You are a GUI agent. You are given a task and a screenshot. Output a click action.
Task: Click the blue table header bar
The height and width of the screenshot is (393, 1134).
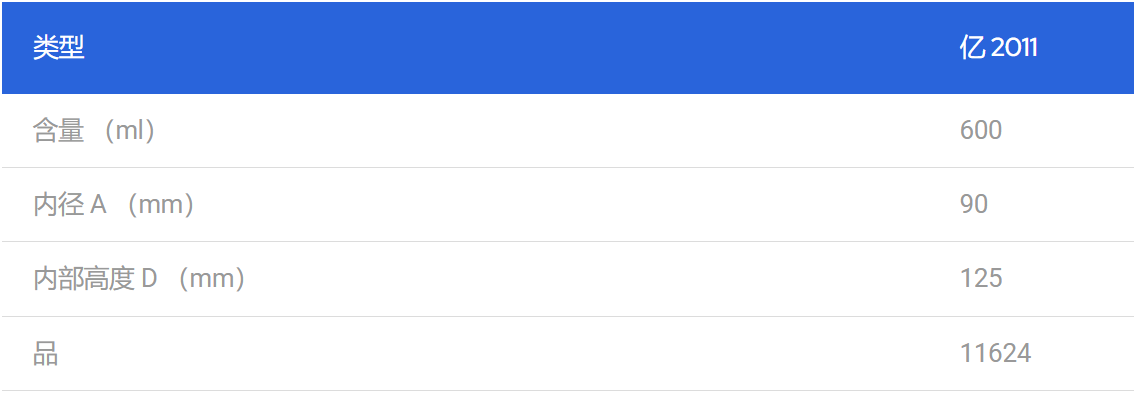point(567,48)
